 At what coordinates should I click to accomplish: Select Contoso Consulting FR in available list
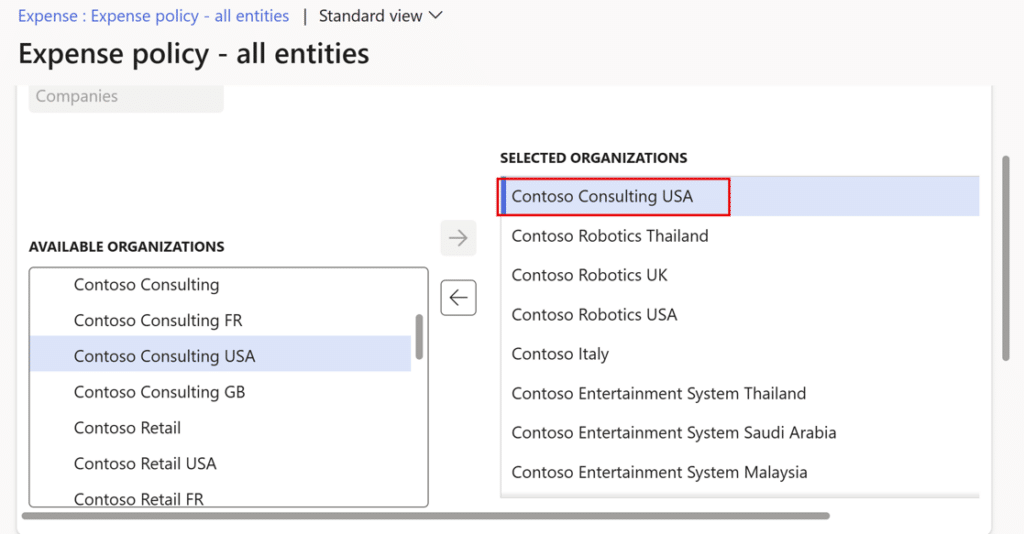pos(158,321)
